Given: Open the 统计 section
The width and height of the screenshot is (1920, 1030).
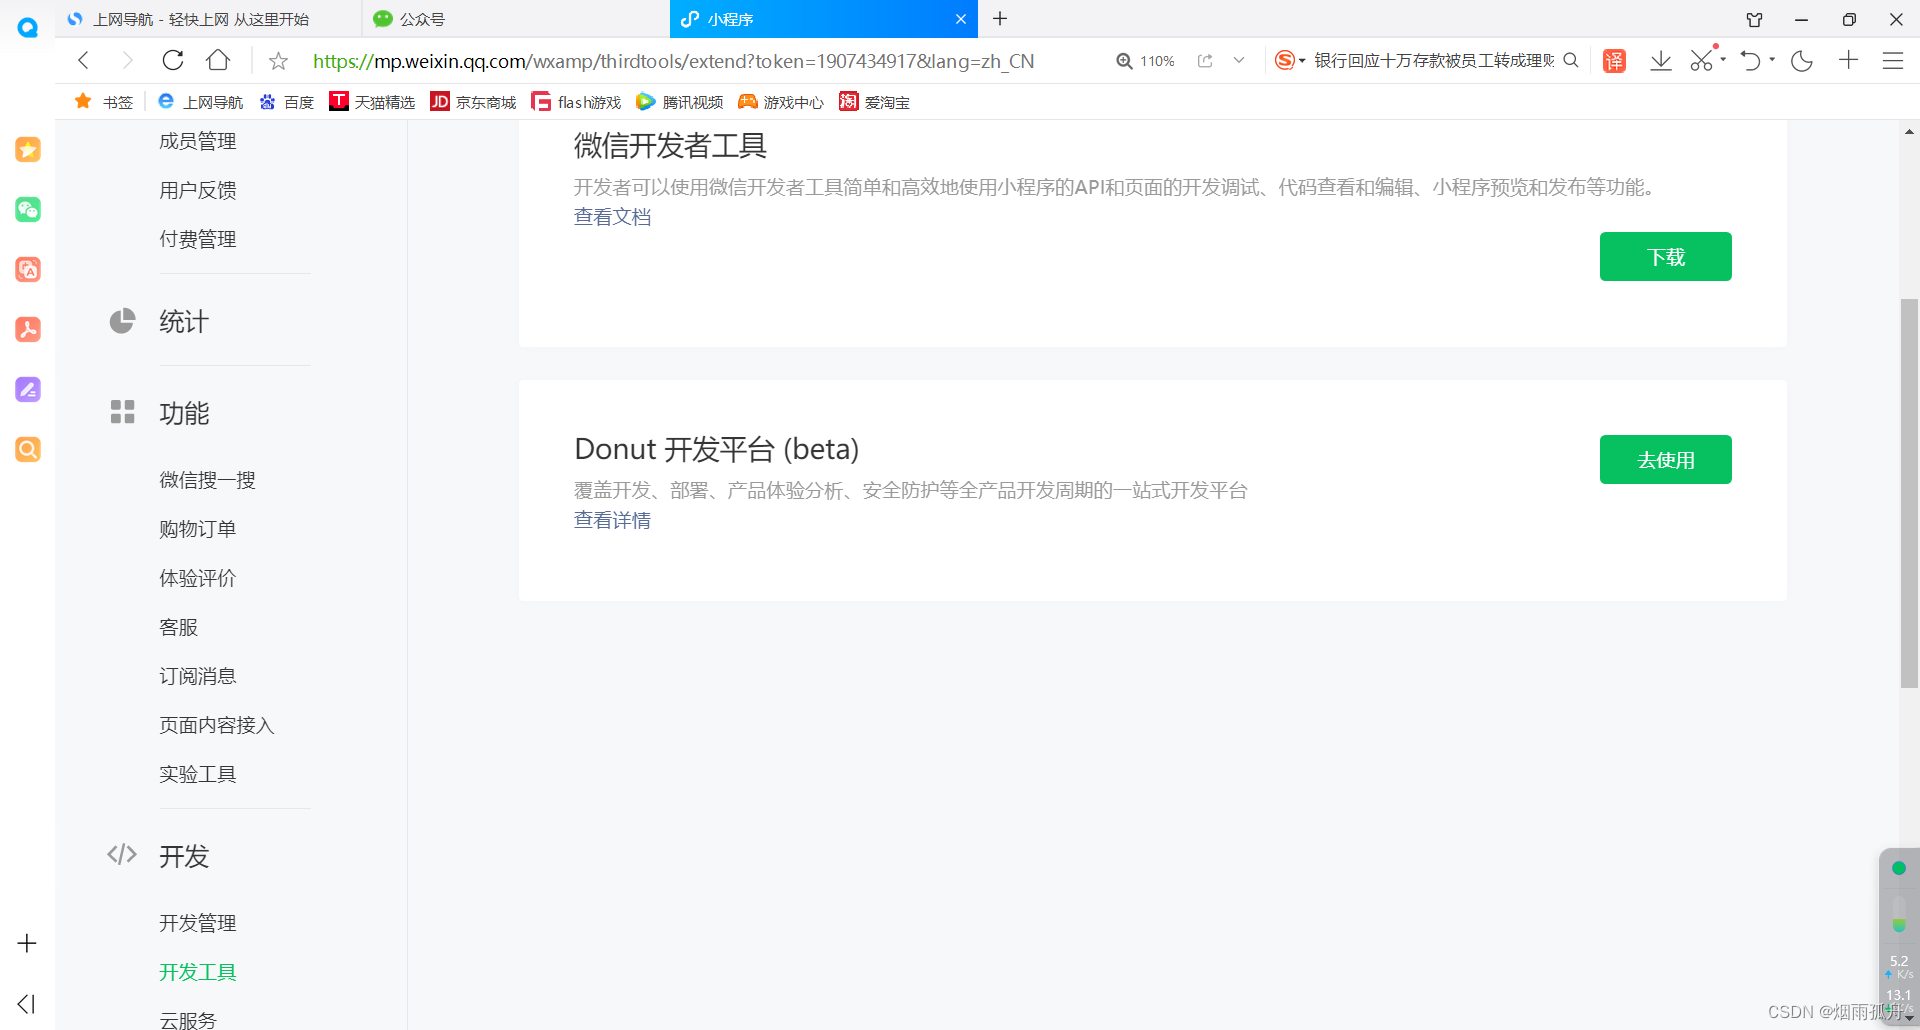Looking at the screenshot, I should click(x=184, y=322).
